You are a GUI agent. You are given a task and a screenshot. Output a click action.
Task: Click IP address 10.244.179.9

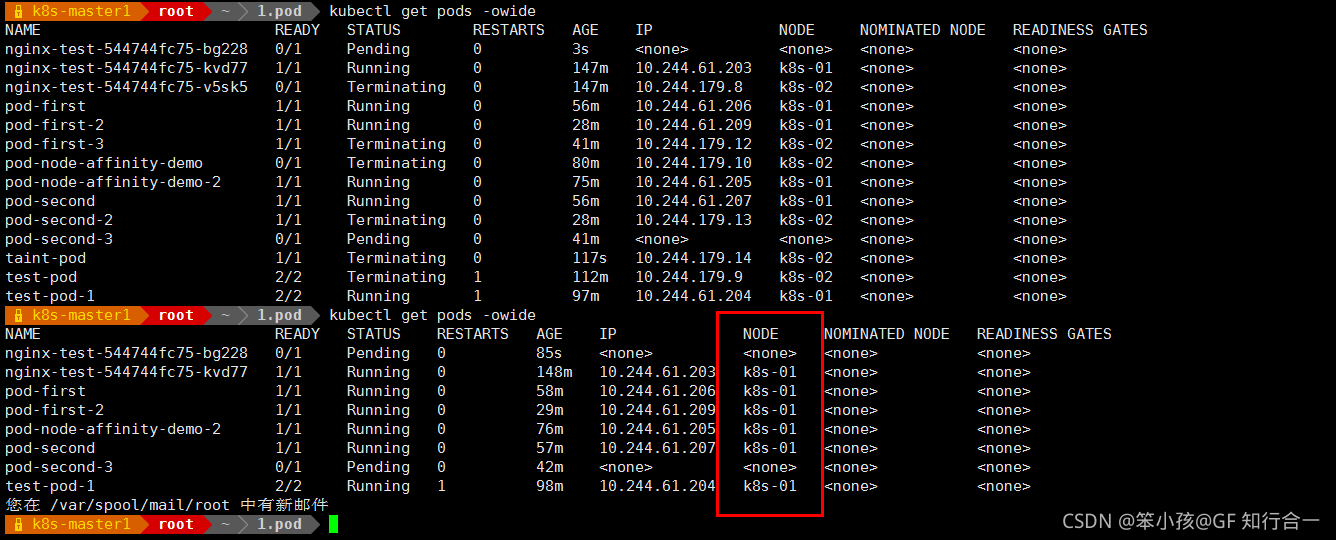coord(689,277)
